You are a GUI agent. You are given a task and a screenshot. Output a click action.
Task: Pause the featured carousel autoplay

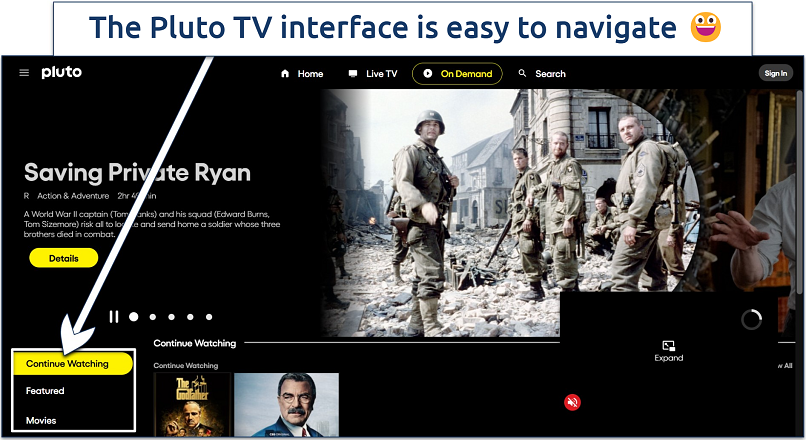point(113,317)
